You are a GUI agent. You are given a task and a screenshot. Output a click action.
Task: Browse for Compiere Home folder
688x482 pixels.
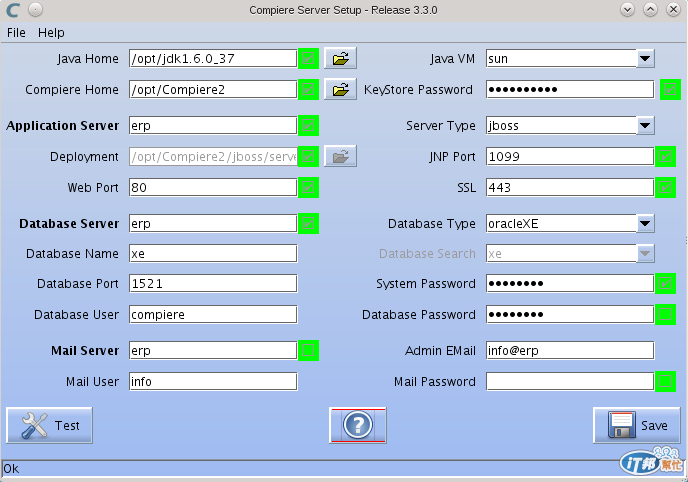pyautogui.click(x=340, y=89)
